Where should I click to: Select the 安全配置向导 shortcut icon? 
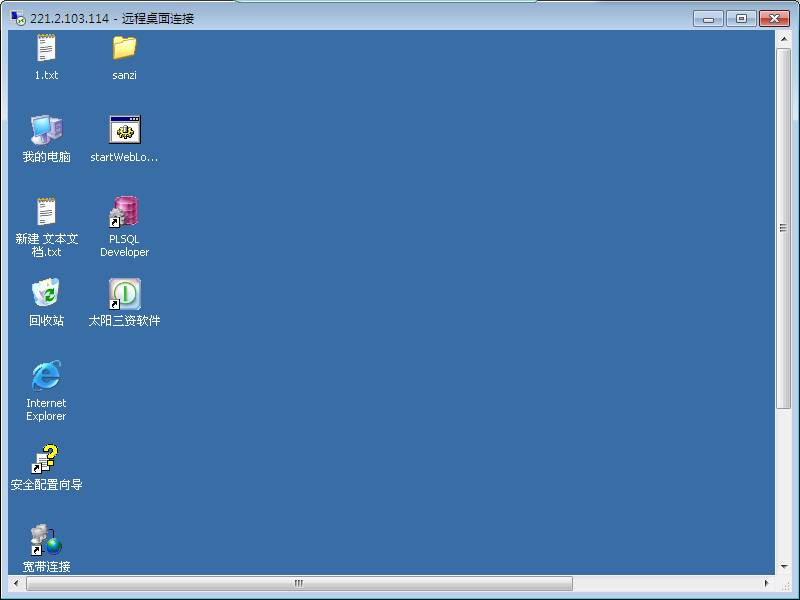pos(45,458)
